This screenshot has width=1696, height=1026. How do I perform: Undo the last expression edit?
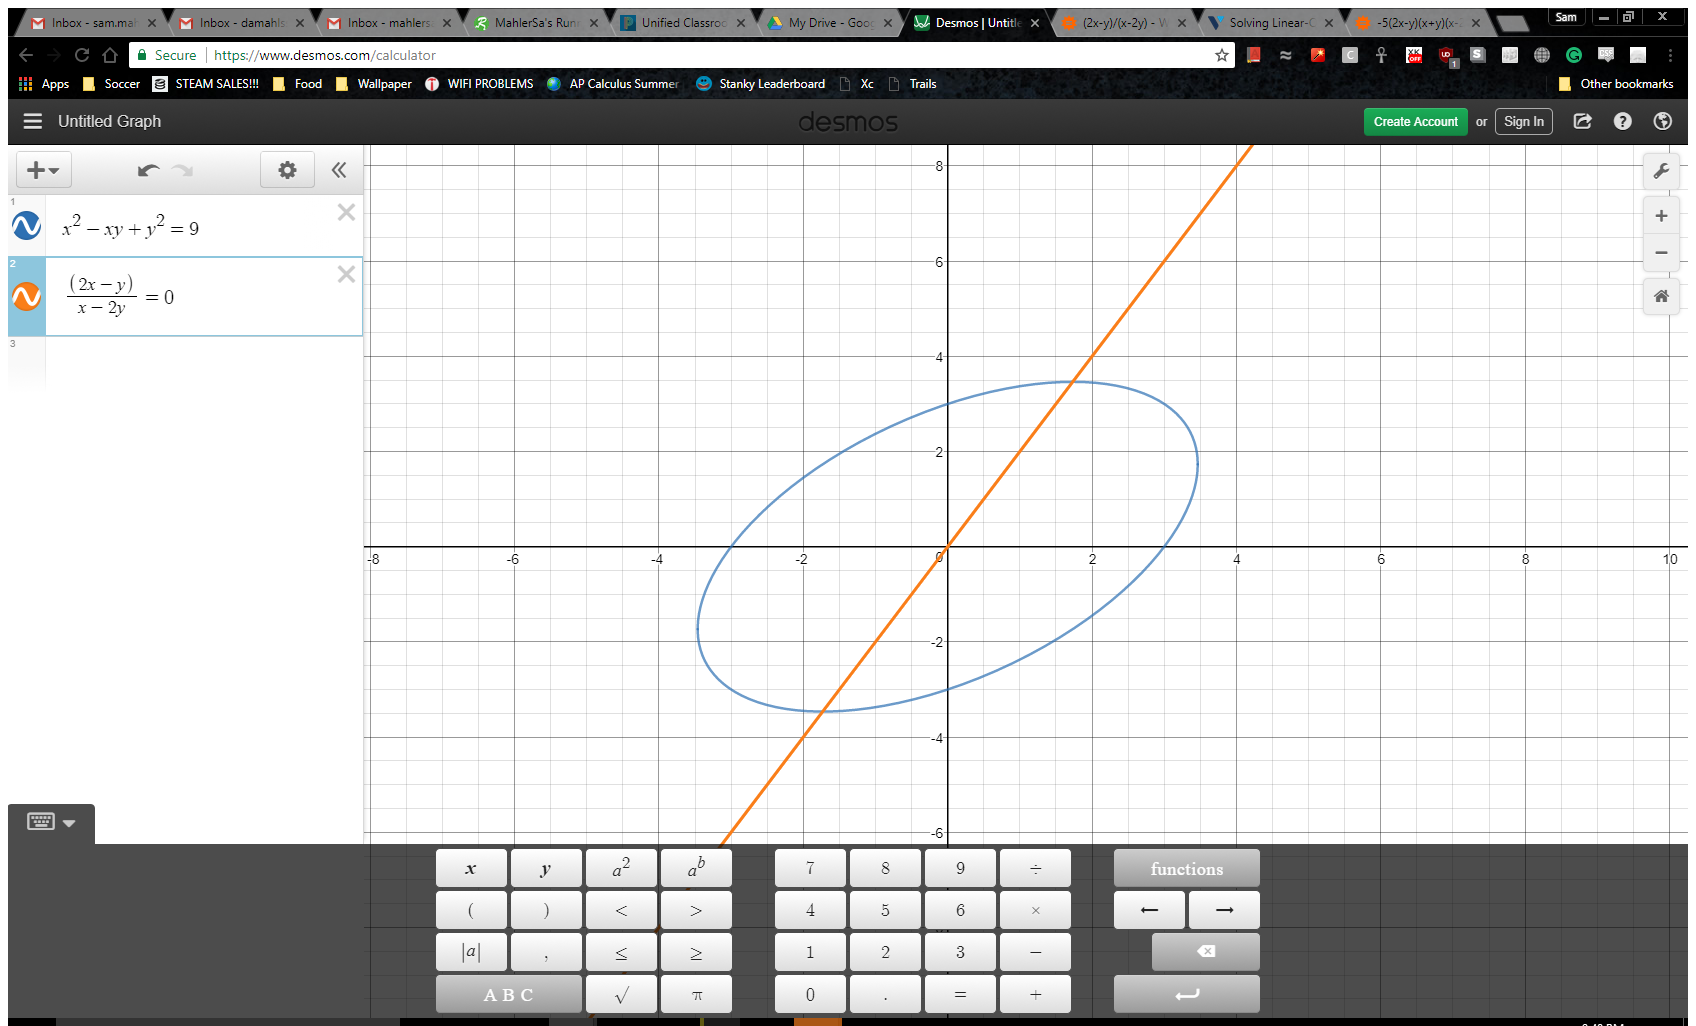click(x=148, y=170)
